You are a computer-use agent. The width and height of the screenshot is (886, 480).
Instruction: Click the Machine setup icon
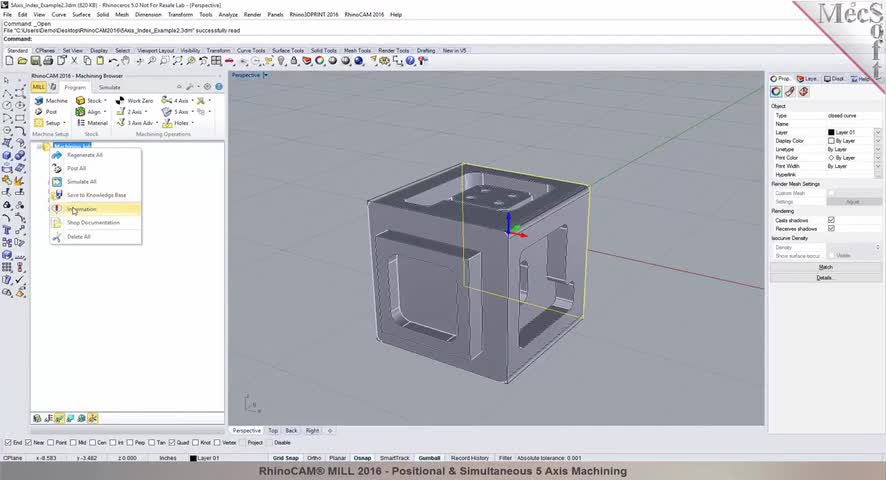click(39, 101)
